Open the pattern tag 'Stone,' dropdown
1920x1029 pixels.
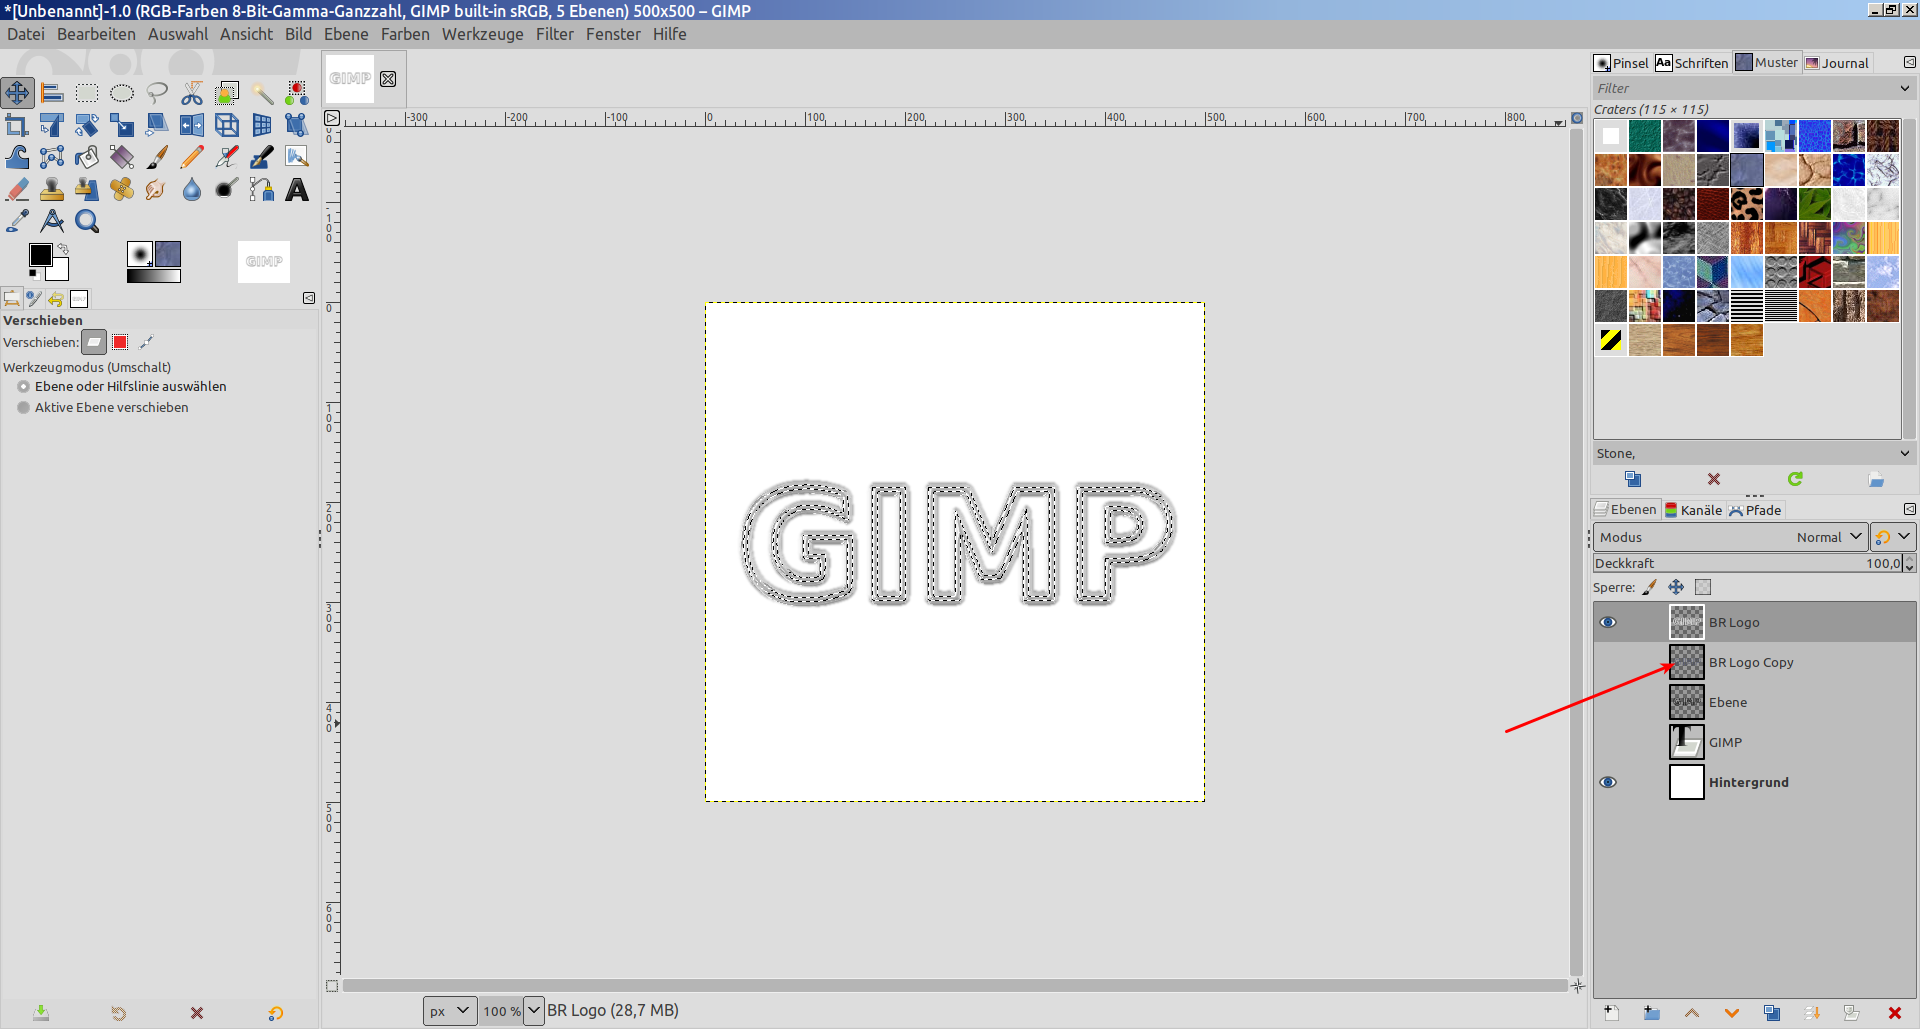pyautogui.click(x=1753, y=453)
